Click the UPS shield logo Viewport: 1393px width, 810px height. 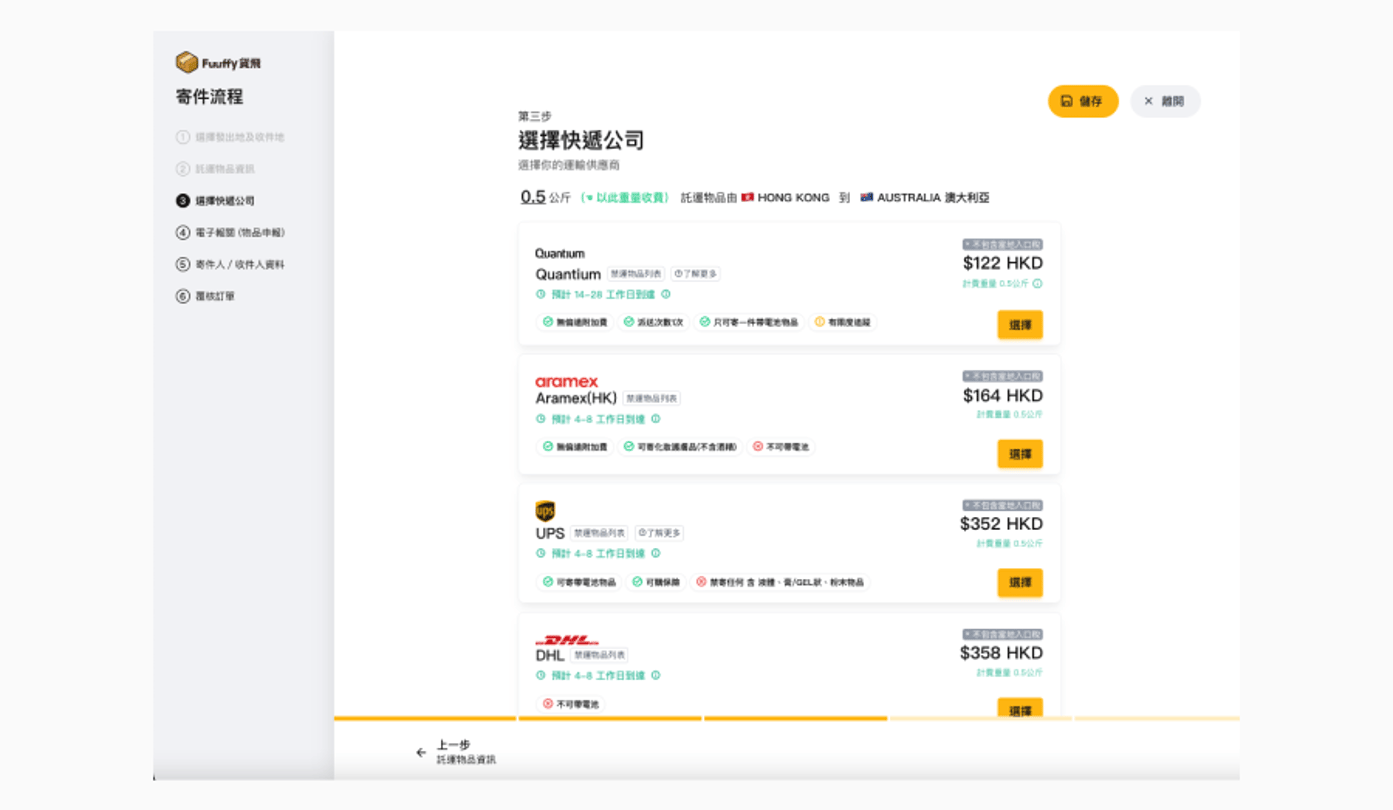pyautogui.click(x=545, y=512)
